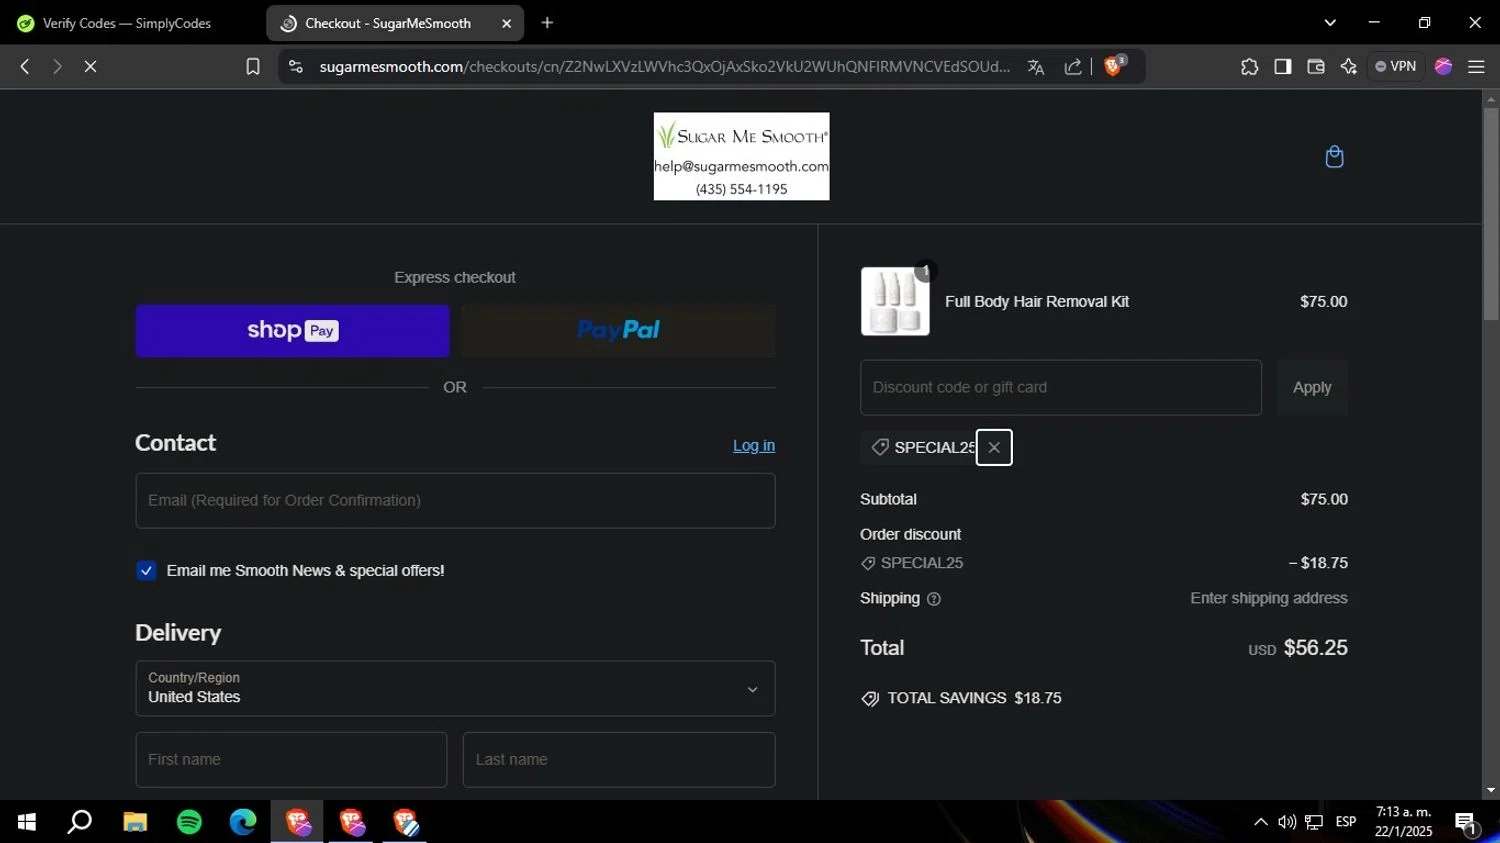
Task: Go back to previous page
Action: 25,66
